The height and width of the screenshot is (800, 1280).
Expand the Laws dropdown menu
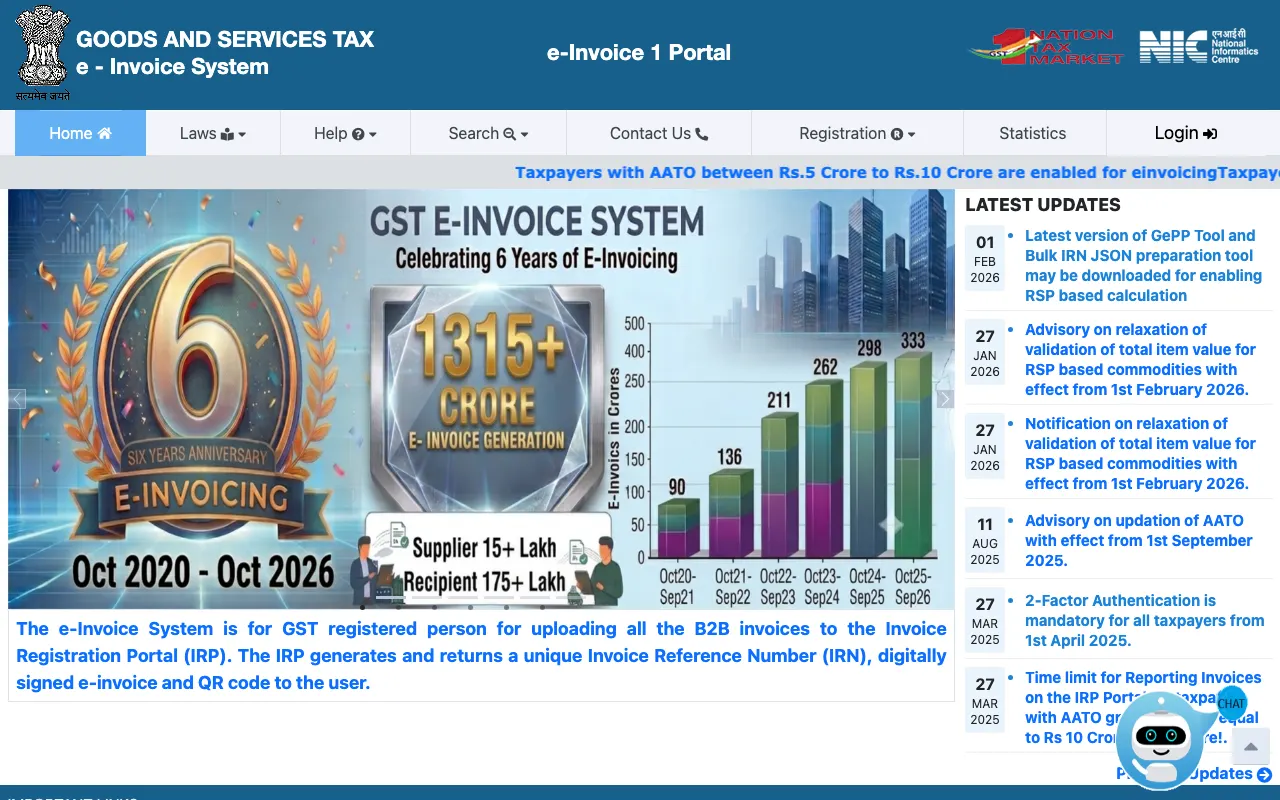point(213,133)
